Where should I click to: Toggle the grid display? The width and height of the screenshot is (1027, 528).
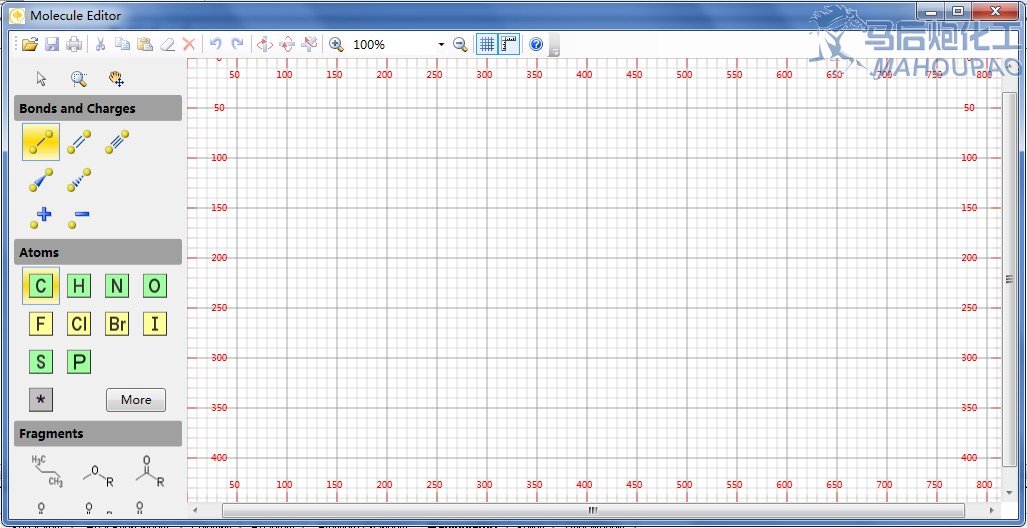pyautogui.click(x=486, y=44)
